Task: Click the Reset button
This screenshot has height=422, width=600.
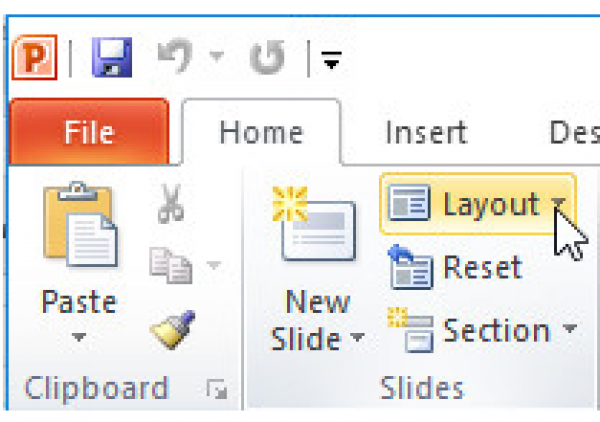Action: 455,268
